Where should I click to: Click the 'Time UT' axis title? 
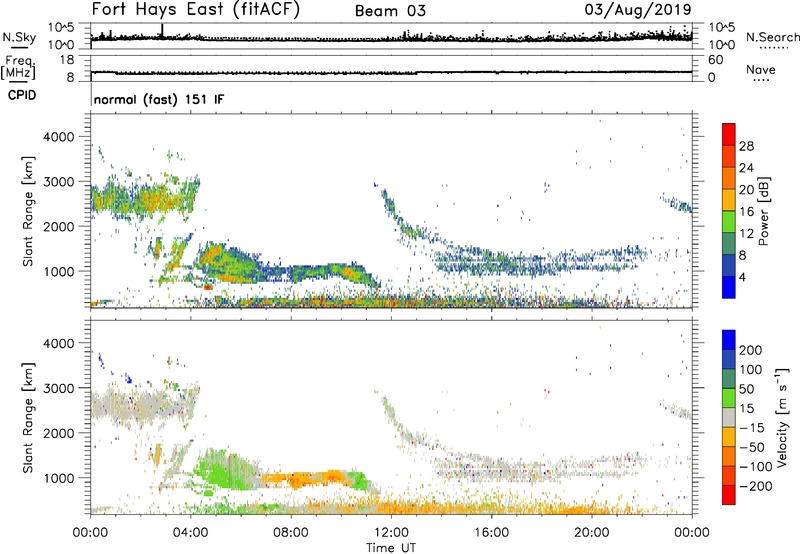point(391,548)
